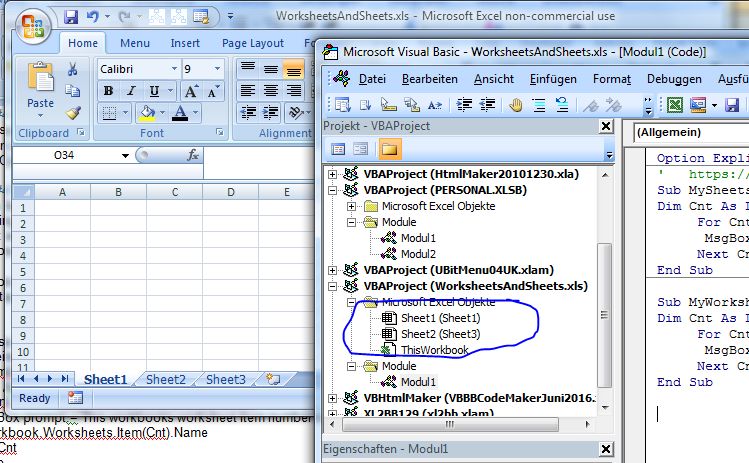
Task: Apply the yellow Fill Color
Action: point(147,113)
